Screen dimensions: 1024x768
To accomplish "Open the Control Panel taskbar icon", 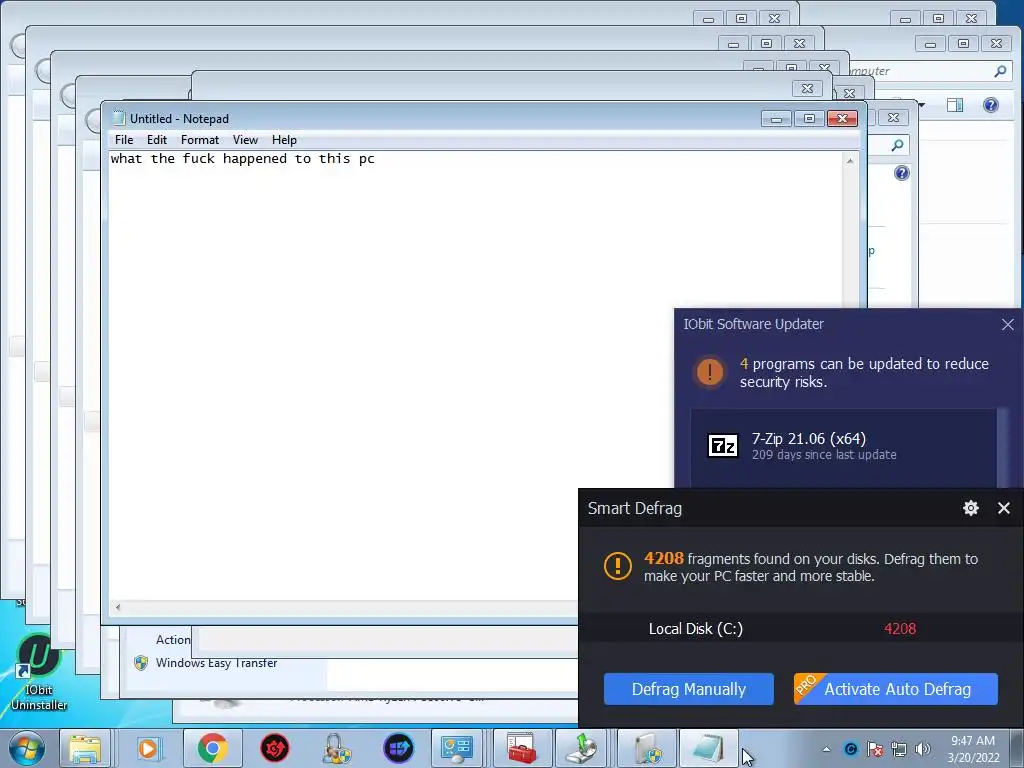I will pos(456,748).
